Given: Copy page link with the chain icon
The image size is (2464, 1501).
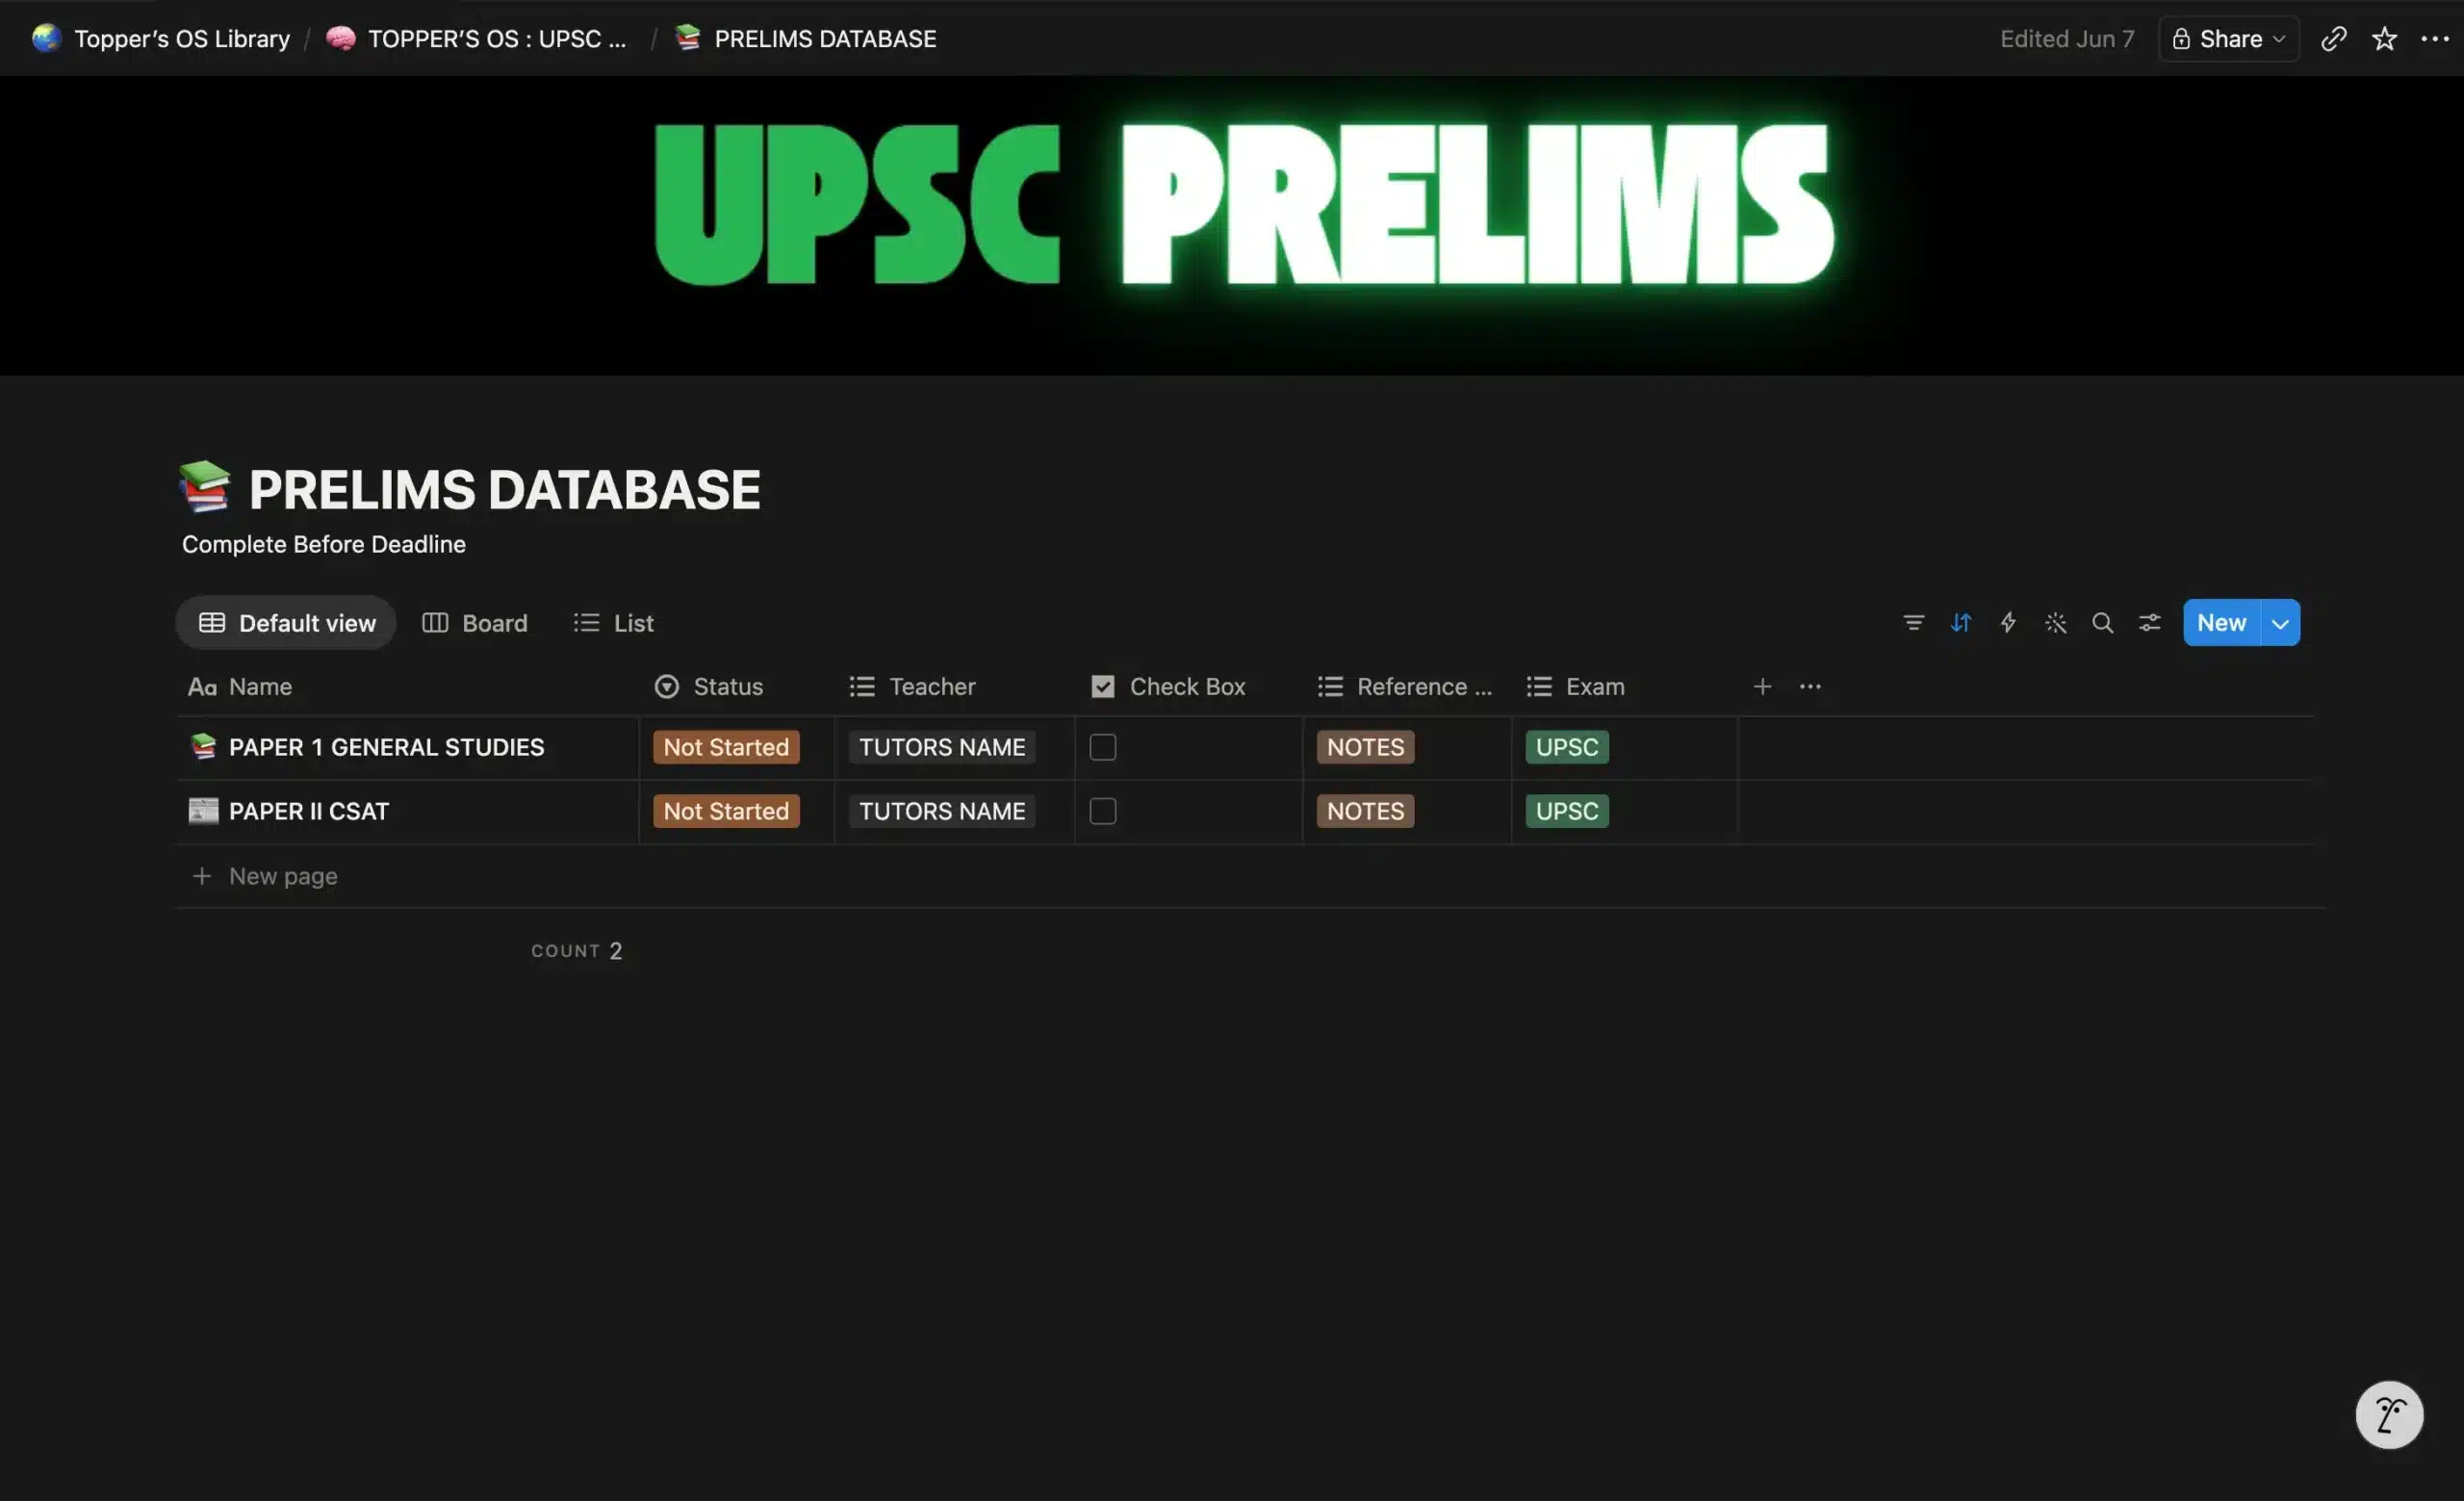Looking at the screenshot, I should 2333,39.
